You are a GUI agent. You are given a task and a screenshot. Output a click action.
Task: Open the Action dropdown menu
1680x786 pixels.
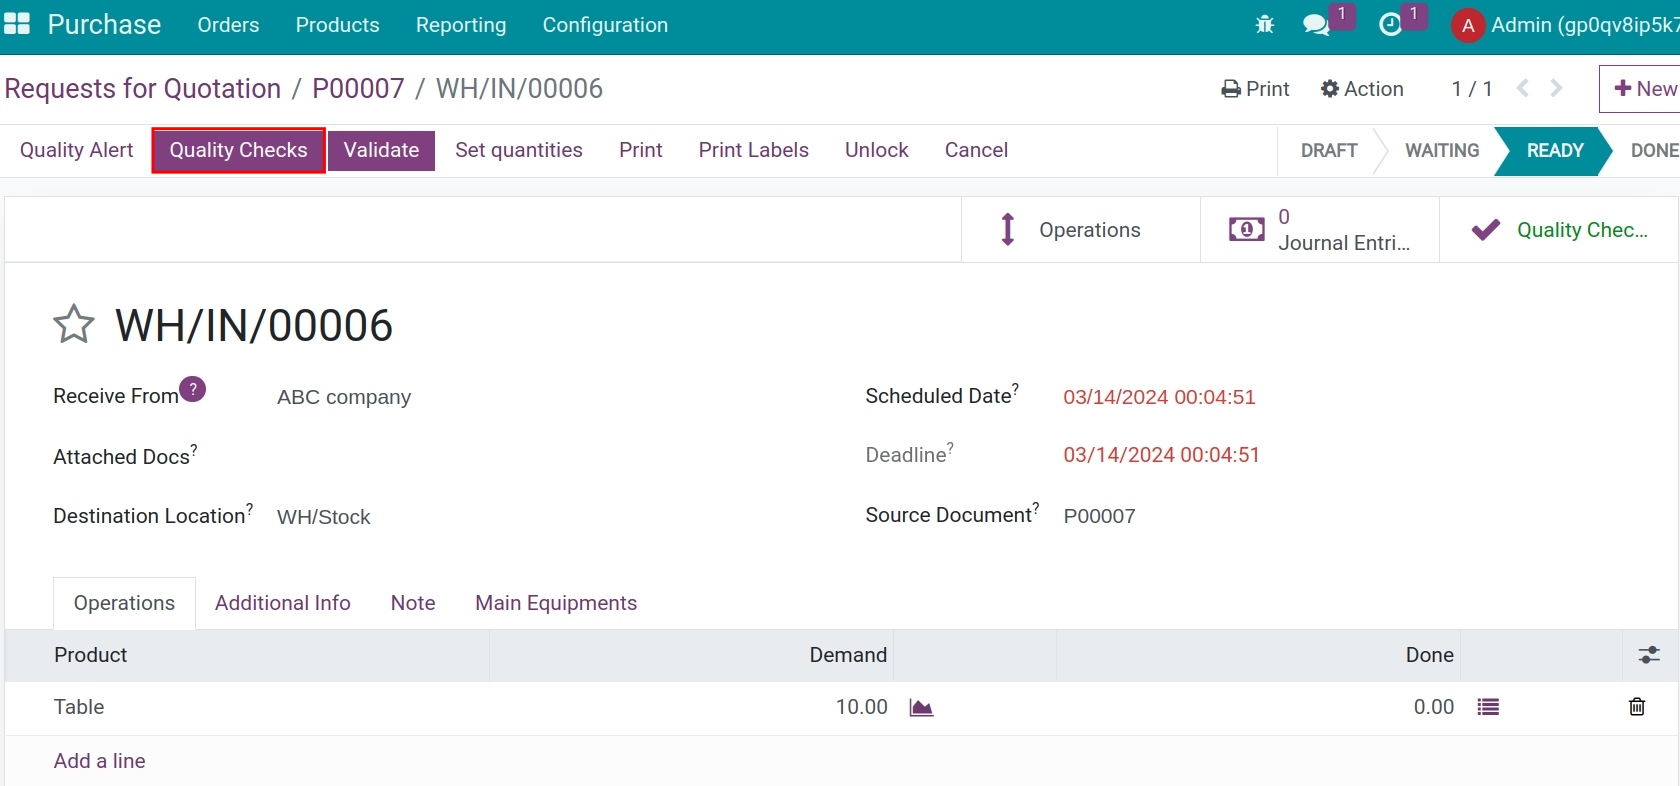(1362, 89)
